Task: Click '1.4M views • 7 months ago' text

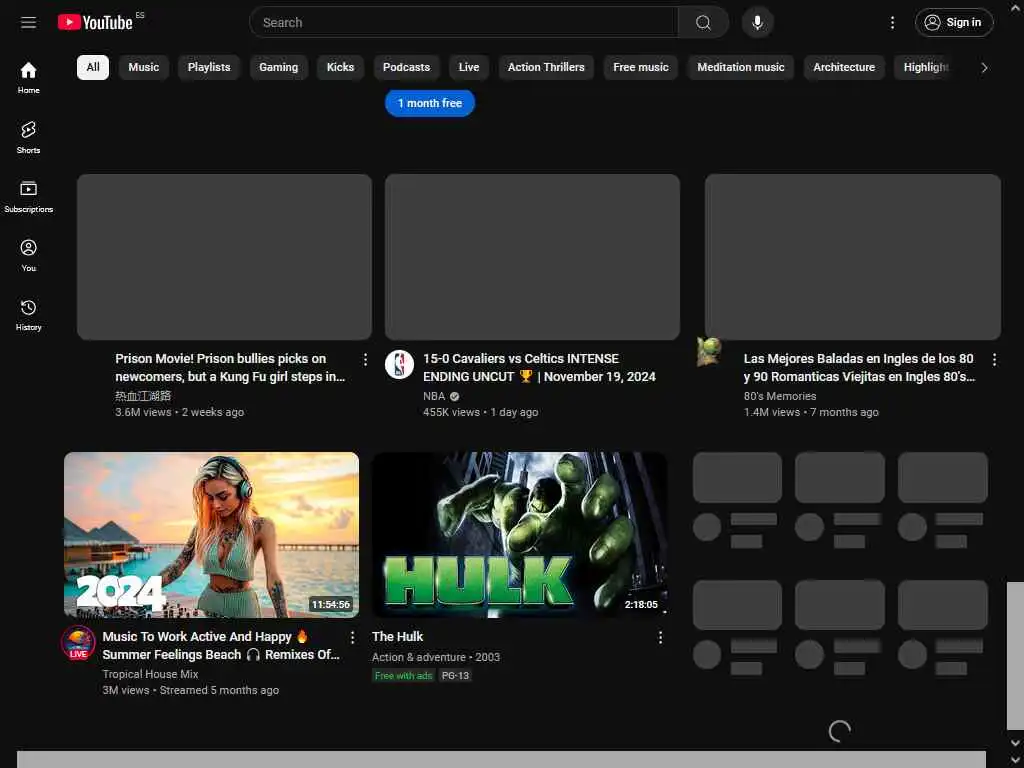Action: click(811, 413)
